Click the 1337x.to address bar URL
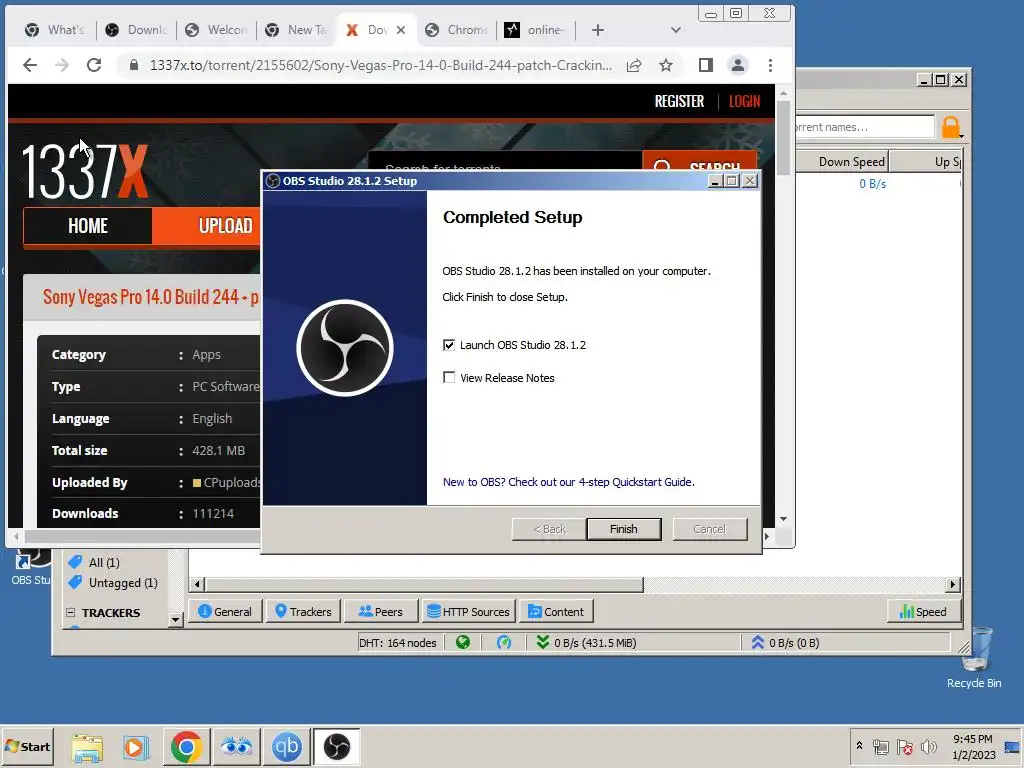This screenshot has height=768, width=1024. pos(381,65)
